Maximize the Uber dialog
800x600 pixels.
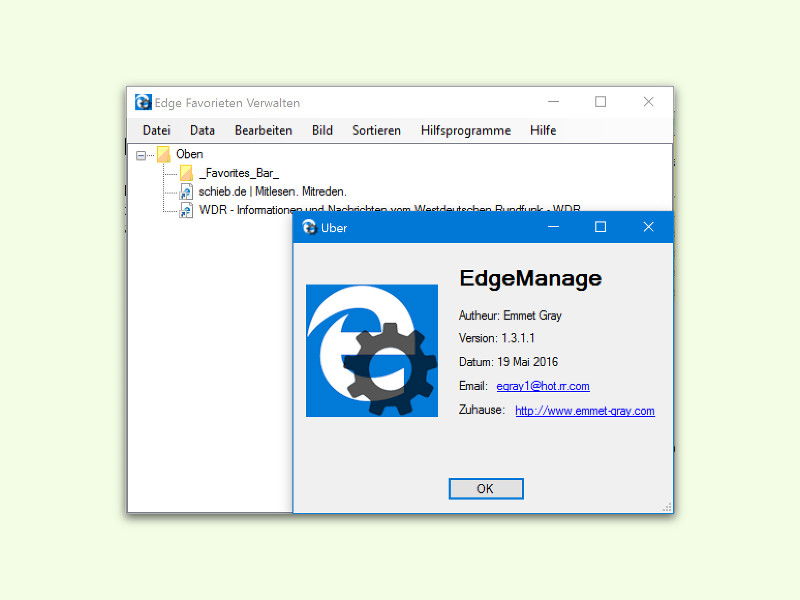pos(601,227)
